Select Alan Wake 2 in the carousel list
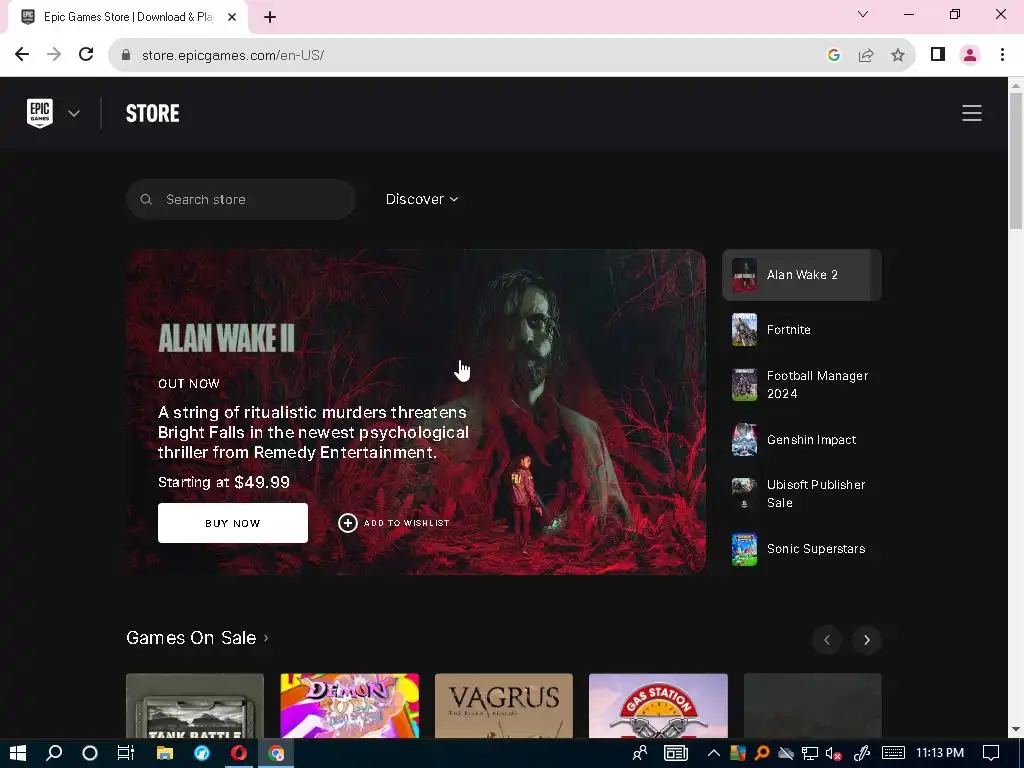This screenshot has height=768, width=1024. (801, 275)
